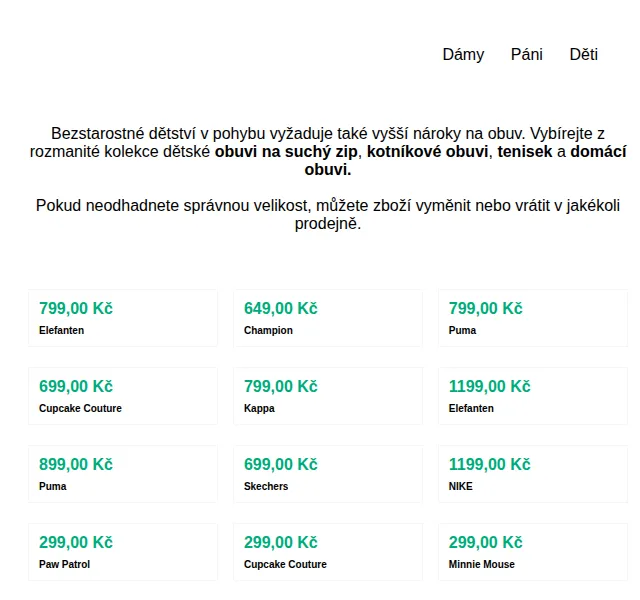Viewport: 640px width, 600px height.
Task: Click the NIKE product card
Action: click(533, 474)
